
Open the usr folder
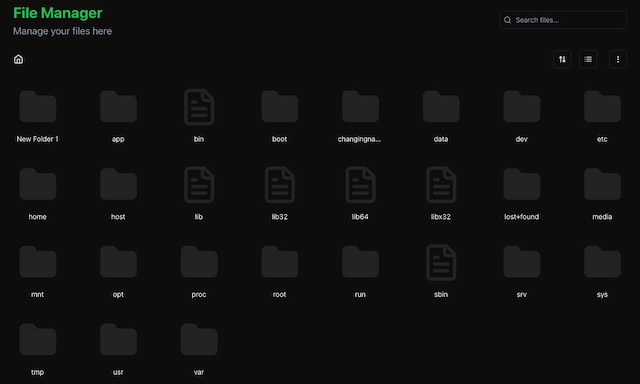[118, 340]
